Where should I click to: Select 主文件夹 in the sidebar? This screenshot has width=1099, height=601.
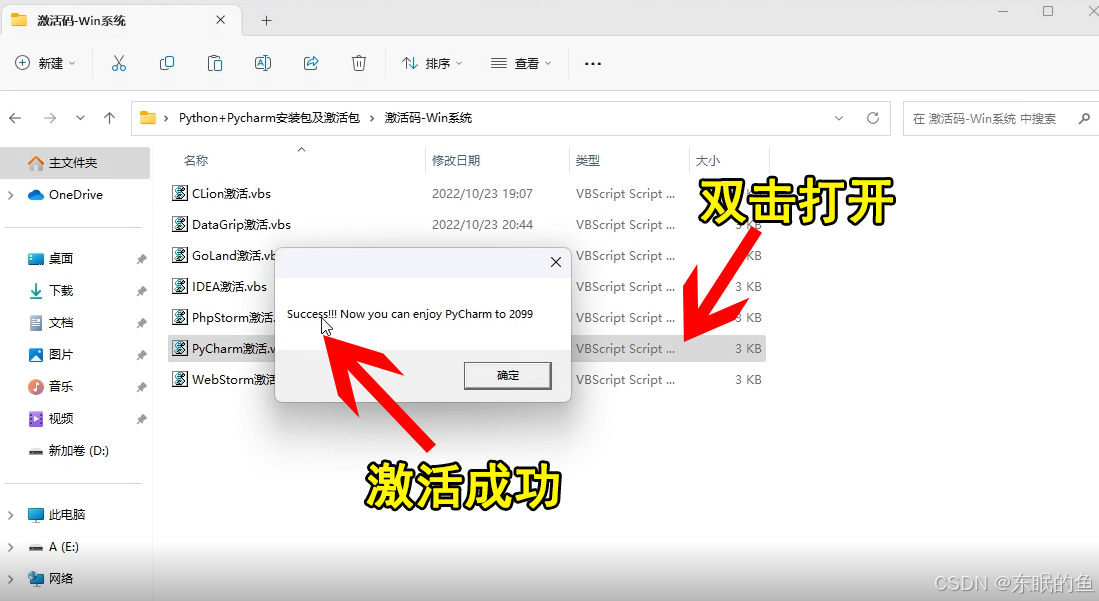pos(75,163)
